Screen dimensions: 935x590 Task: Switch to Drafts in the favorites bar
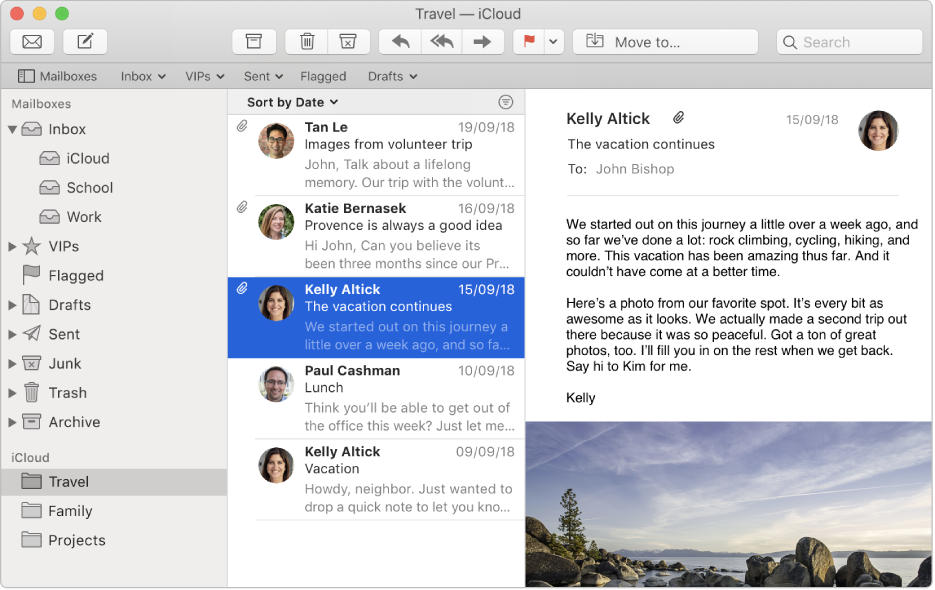point(392,76)
